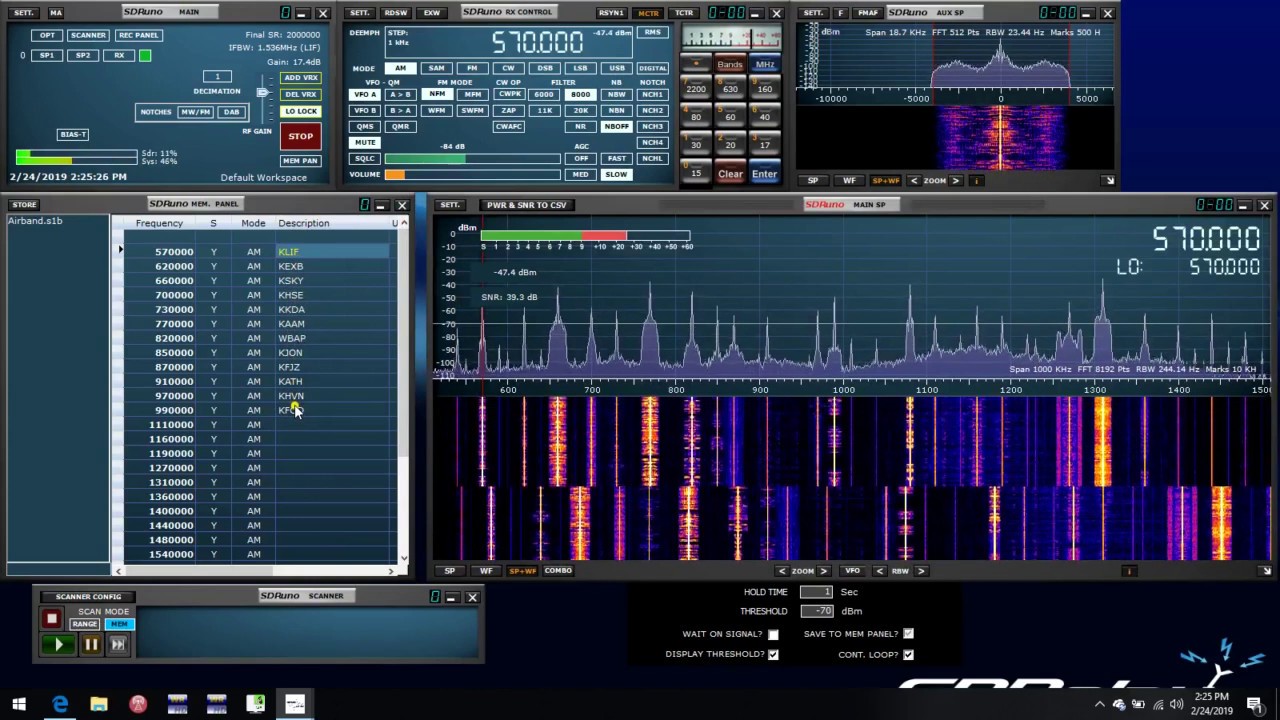The image size is (1280, 720).
Task: Click the keypad decimal point key
Action: (696, 64)
